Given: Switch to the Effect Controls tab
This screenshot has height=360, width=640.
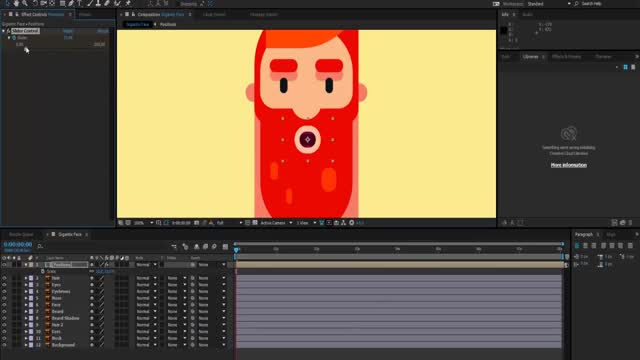Looking at the screenshot, I should [42, 14].
